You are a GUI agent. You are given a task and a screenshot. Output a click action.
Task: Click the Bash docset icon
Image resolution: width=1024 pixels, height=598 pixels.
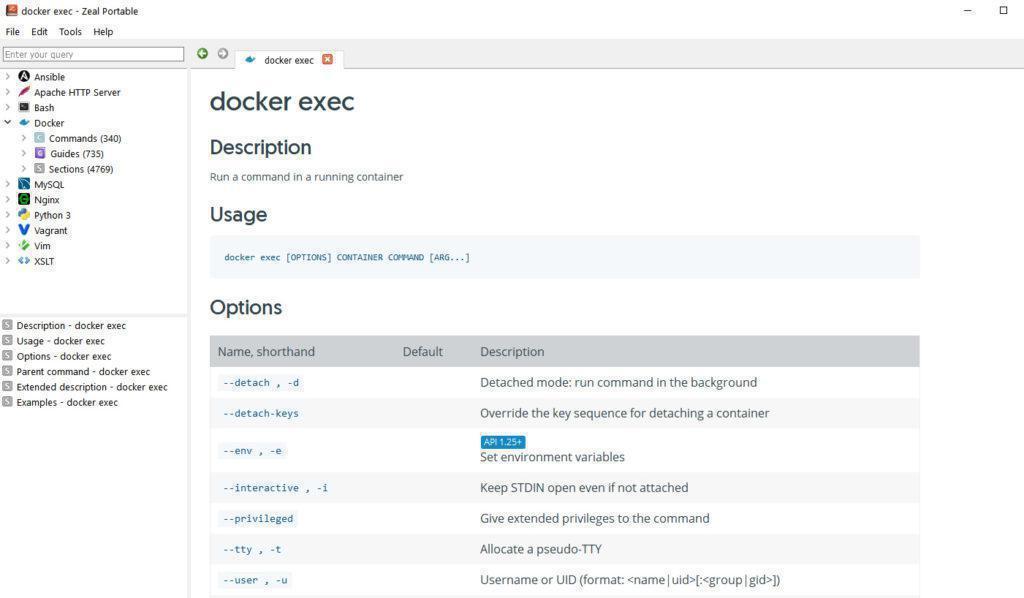pos(24,107)
